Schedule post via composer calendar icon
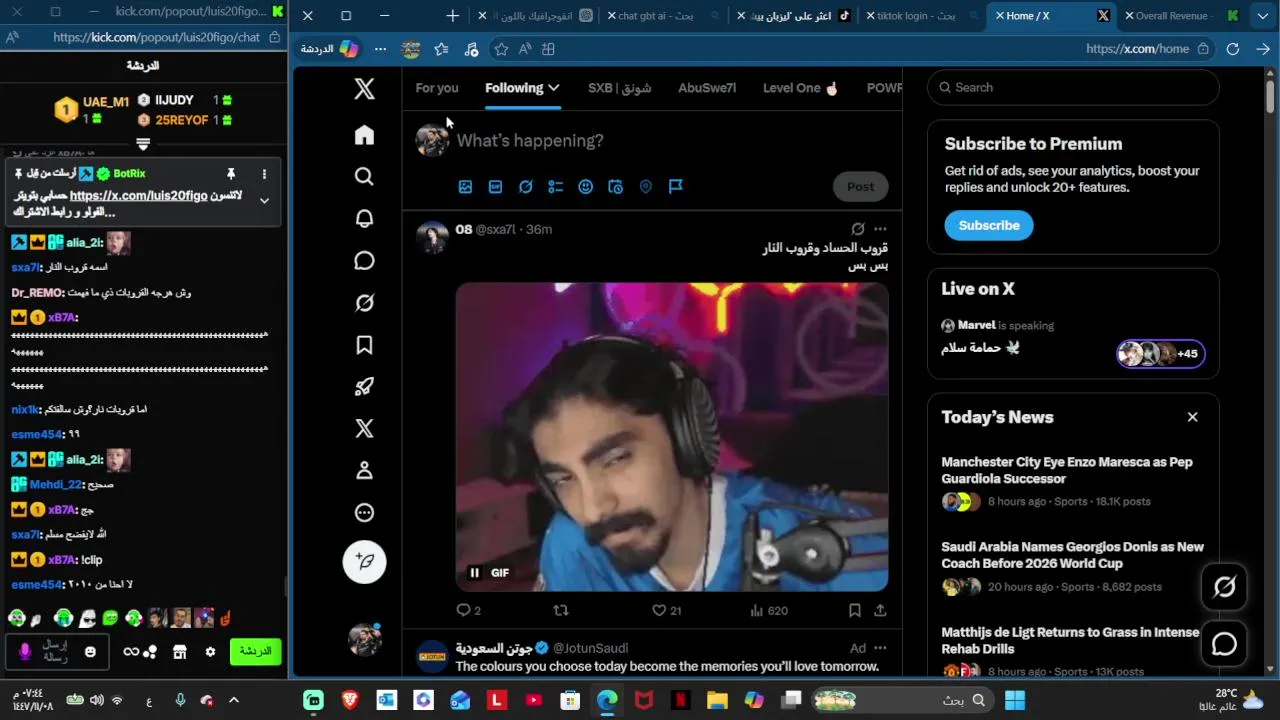The height and width of the screenshot is (720, 1280). [x=615, y=187]
